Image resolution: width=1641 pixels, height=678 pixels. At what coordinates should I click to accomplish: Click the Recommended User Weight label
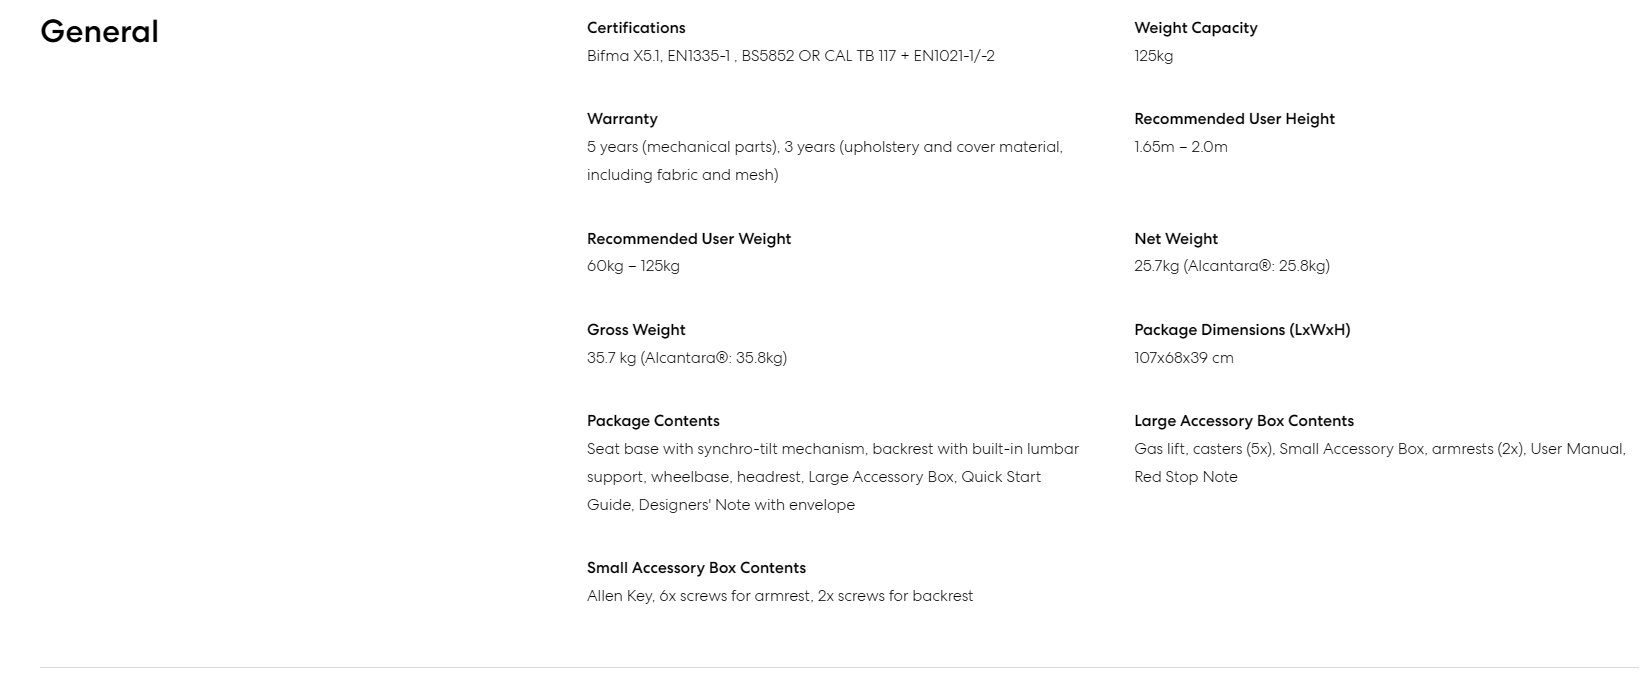(x=688, y=239)
